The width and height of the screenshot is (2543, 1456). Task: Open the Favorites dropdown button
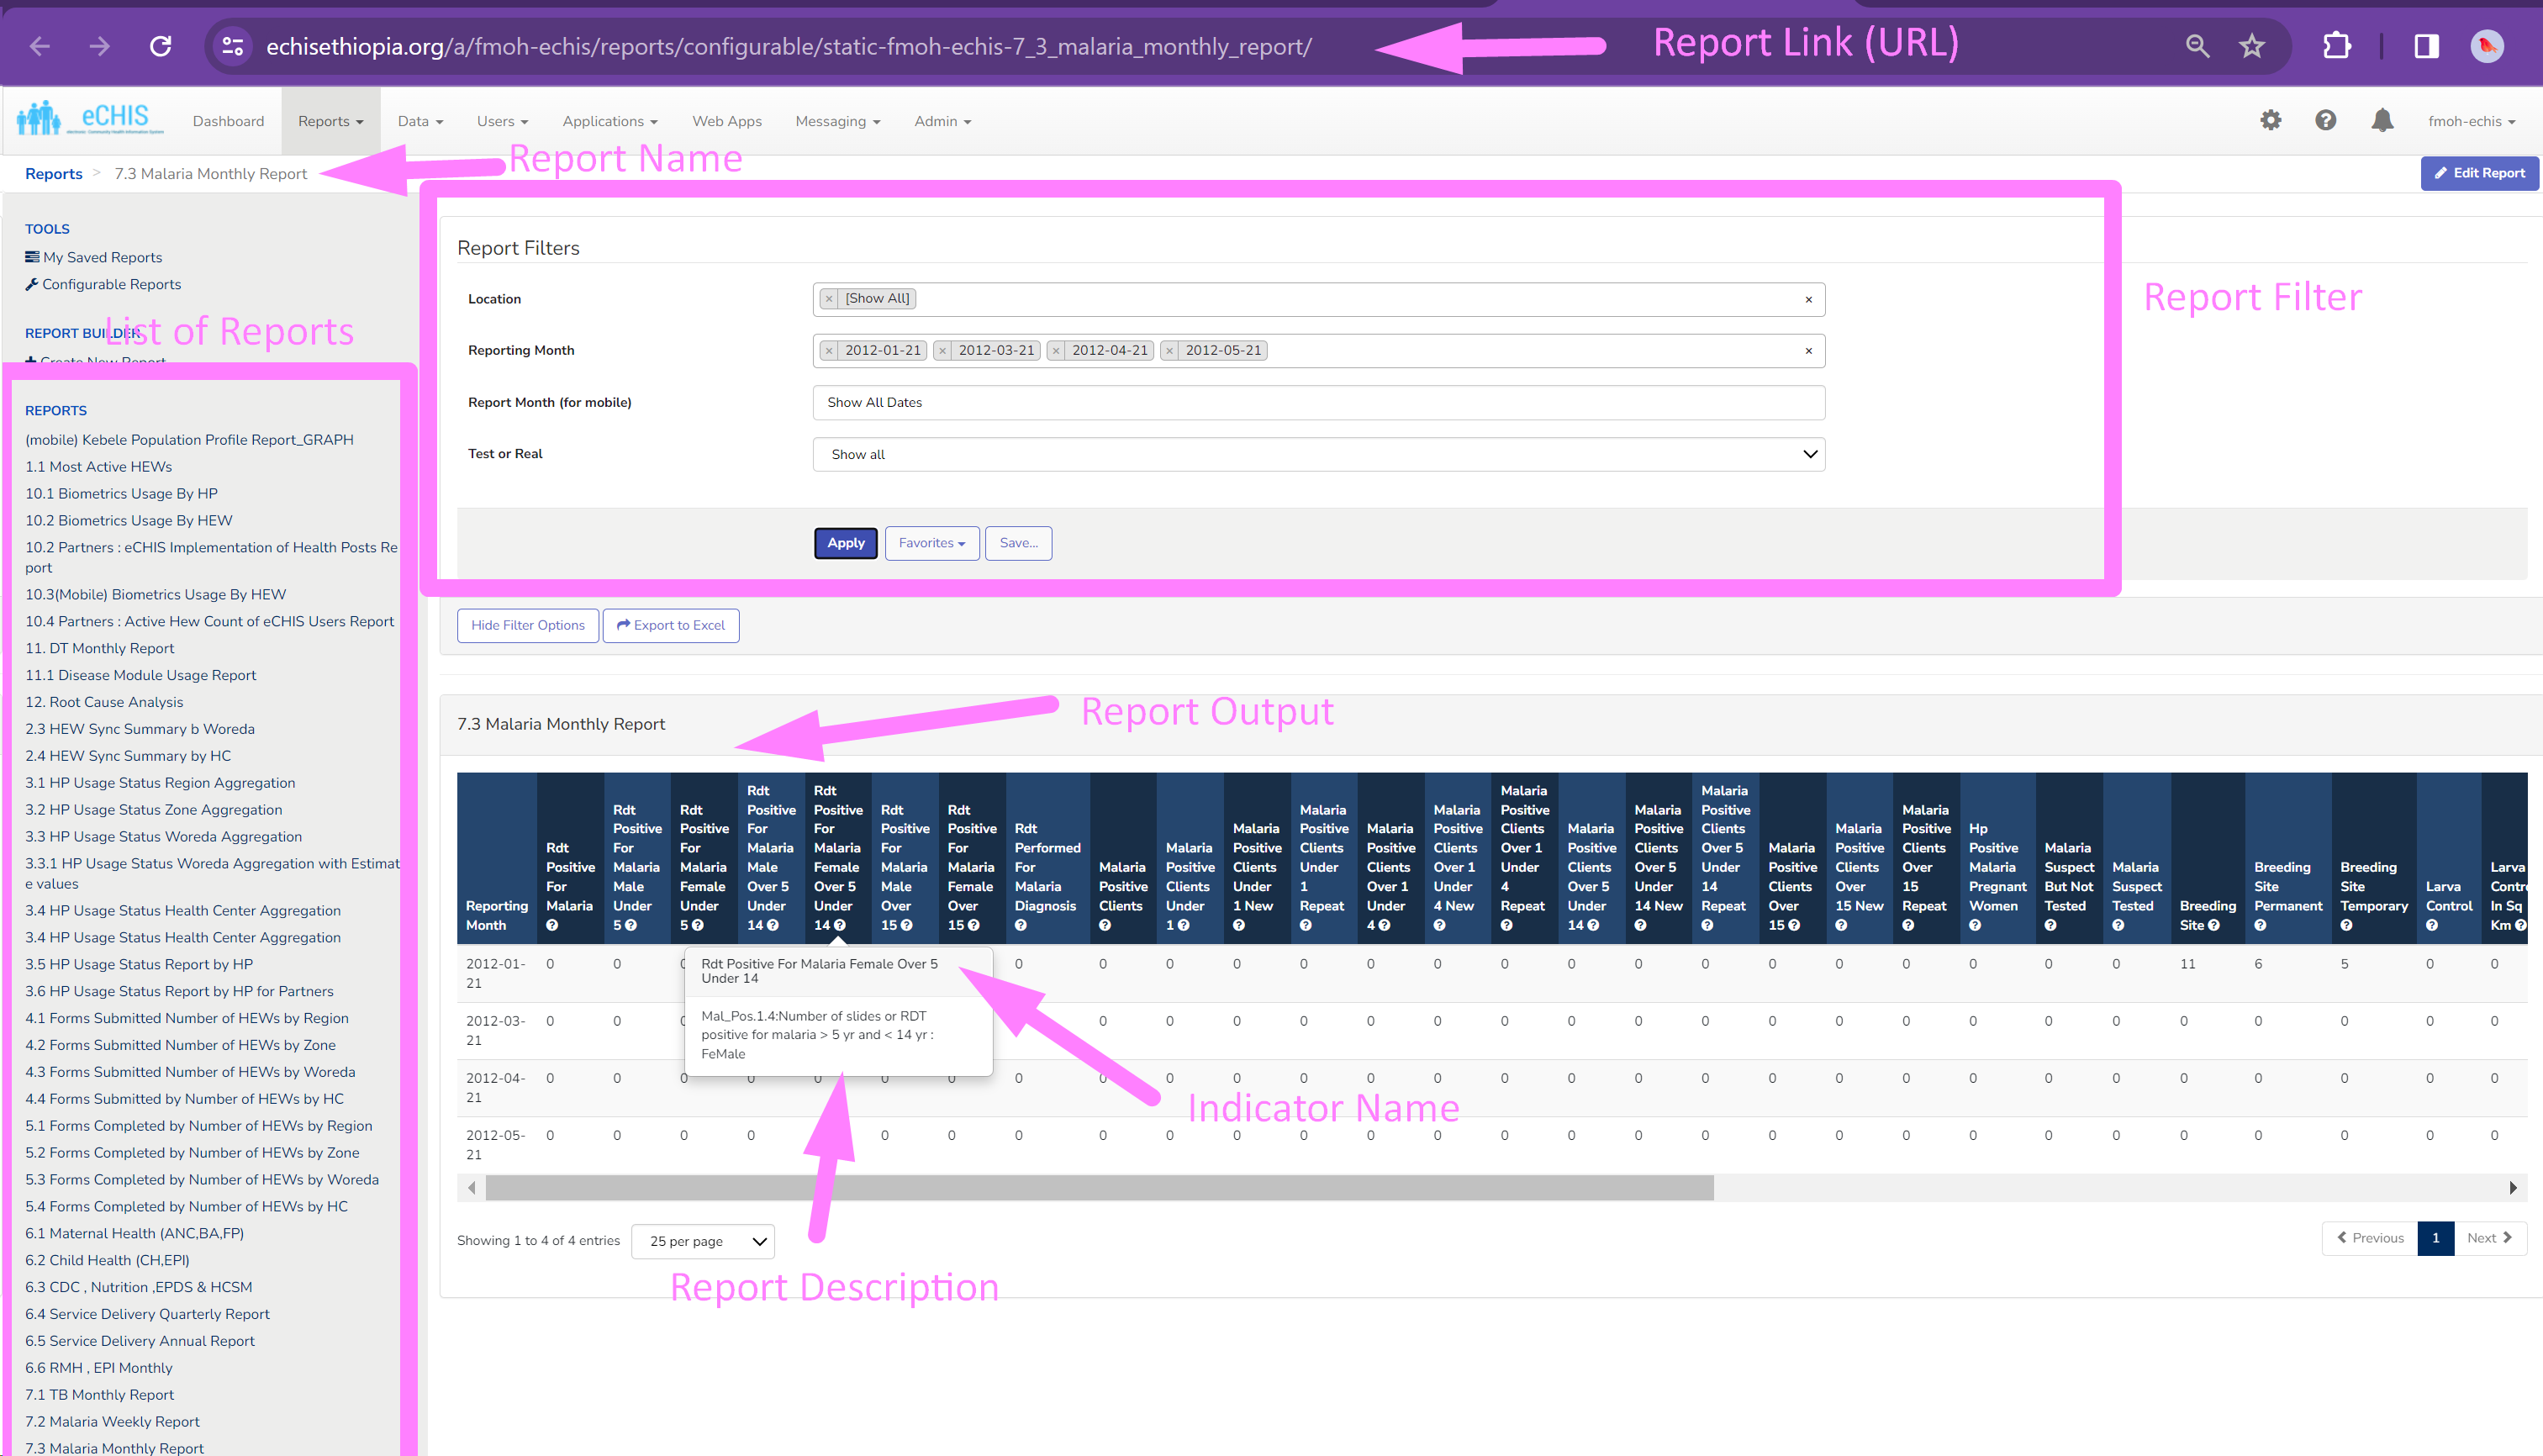pos(931,543)
